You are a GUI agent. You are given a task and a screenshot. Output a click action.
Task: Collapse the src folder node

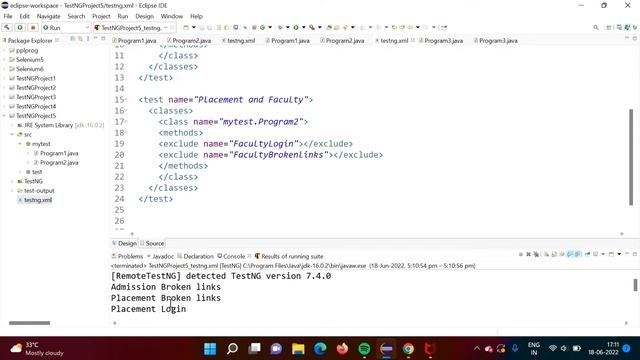click(12, 134)
